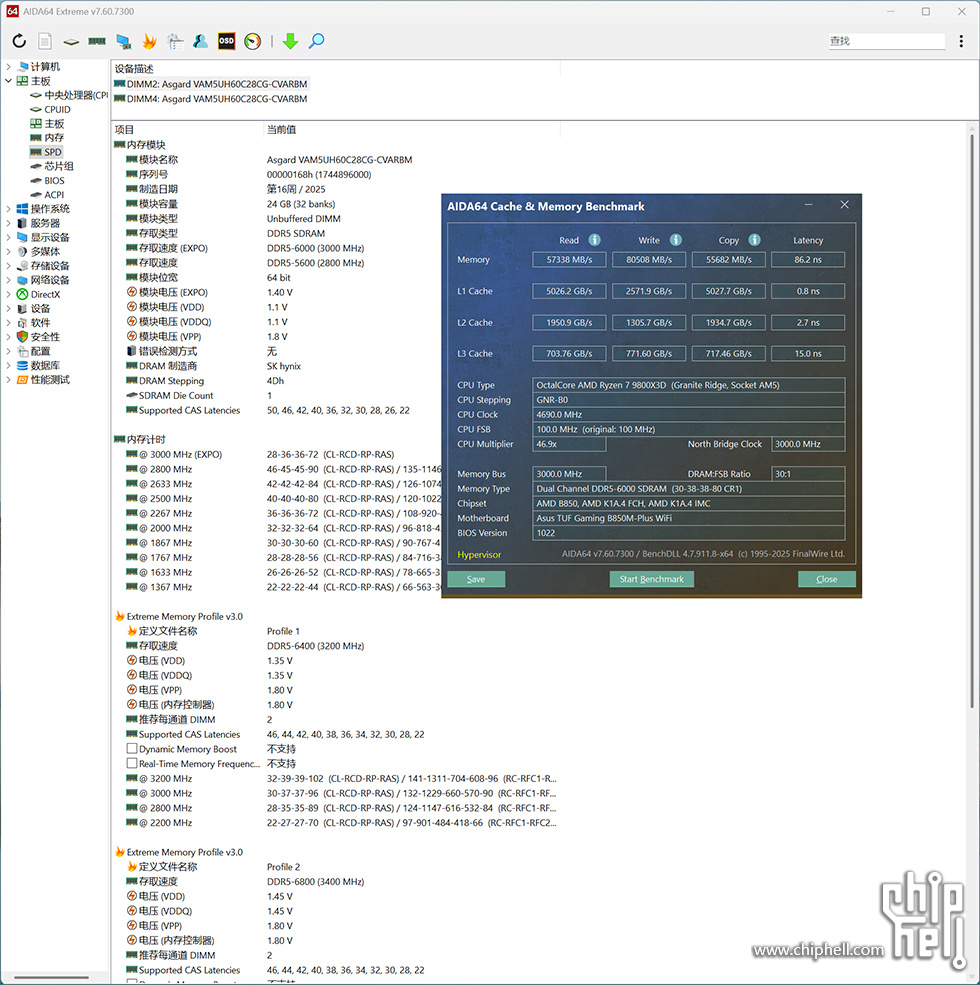Select DIMM4 Asgard device row
This screenshot has width=980, height=985.
click(211, 99)
